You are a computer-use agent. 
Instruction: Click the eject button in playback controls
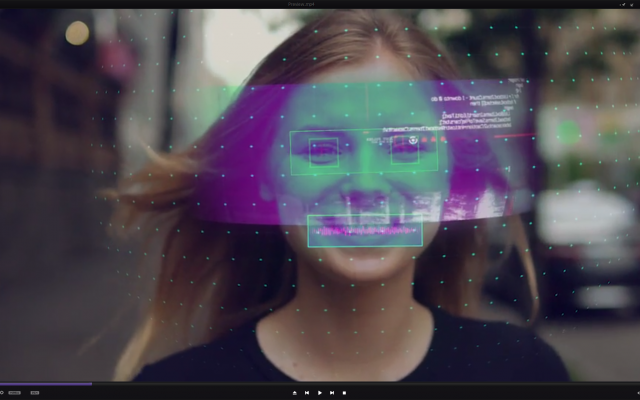(295, 393)
